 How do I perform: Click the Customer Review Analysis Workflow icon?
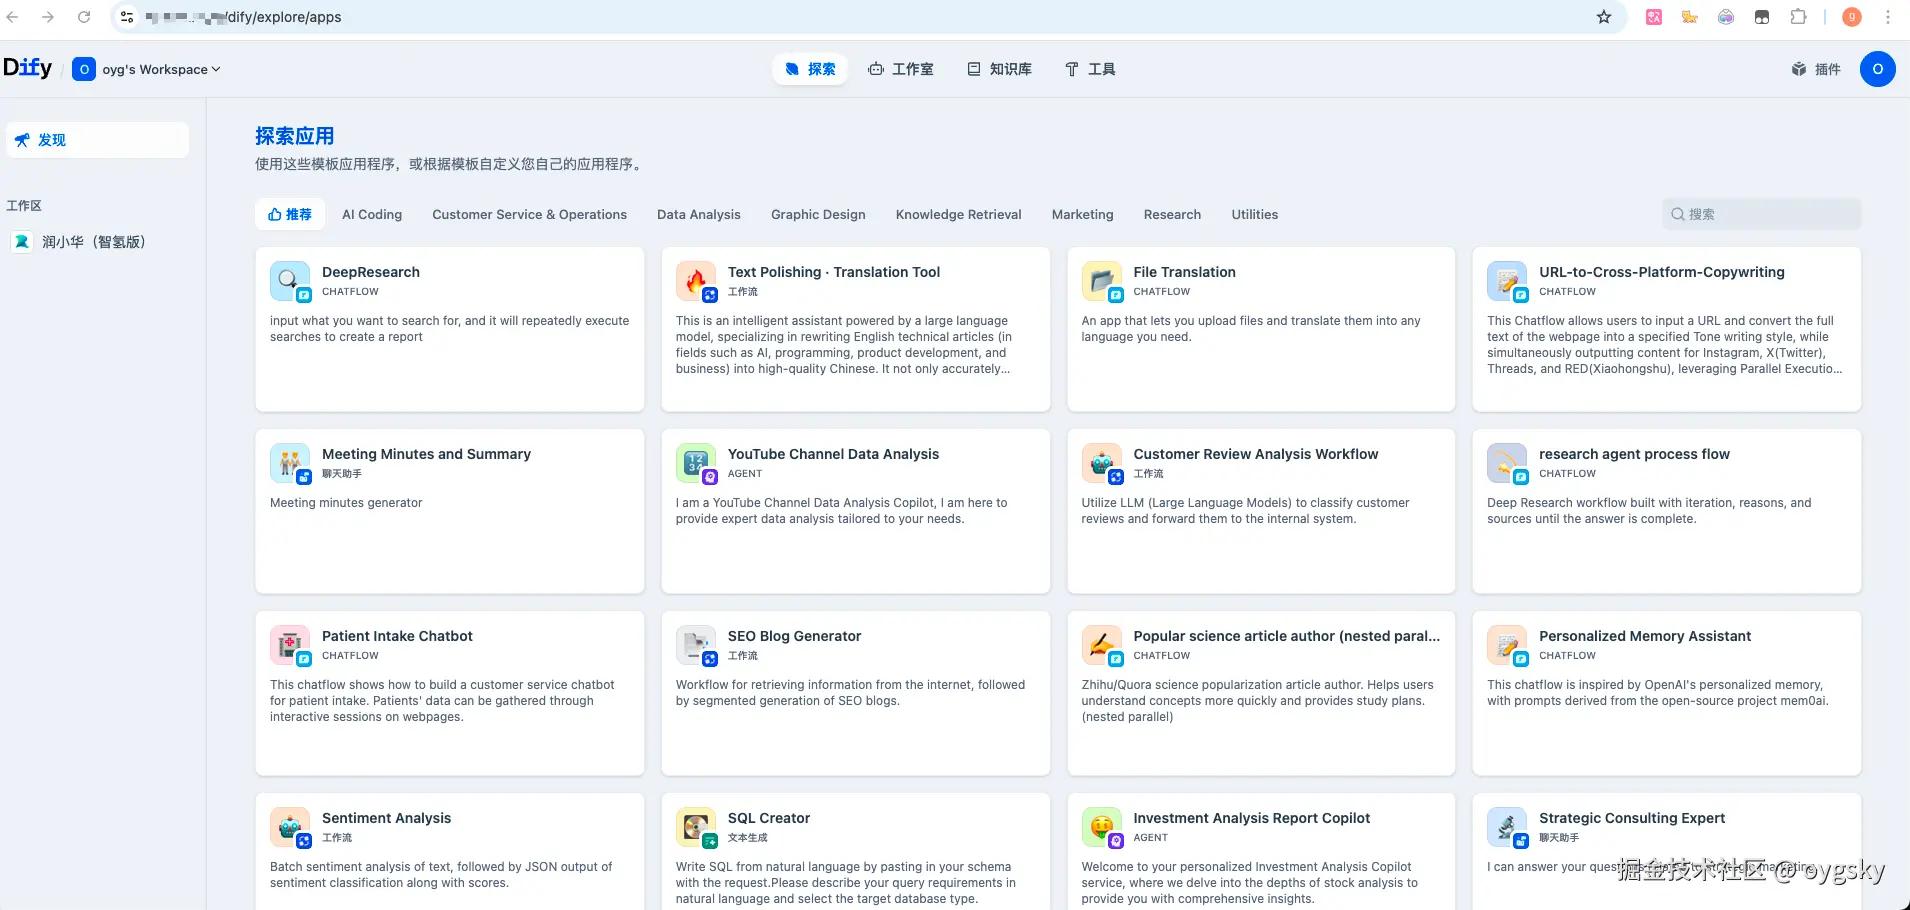click(x=1102, y=464)
